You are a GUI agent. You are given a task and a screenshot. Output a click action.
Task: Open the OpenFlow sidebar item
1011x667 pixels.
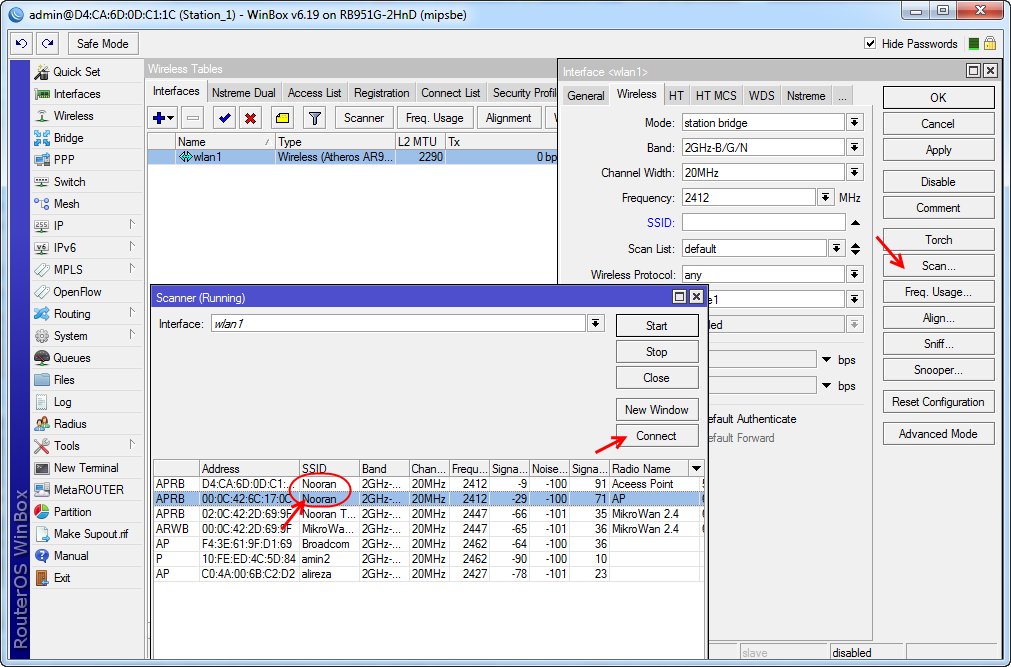pyautogui.click(x=77, y=292)
